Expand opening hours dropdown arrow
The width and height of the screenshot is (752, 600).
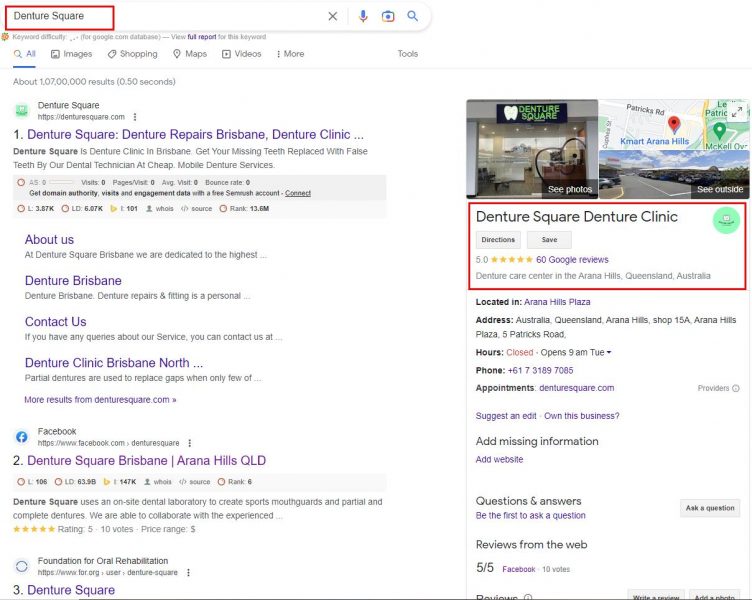coord(609,353)
